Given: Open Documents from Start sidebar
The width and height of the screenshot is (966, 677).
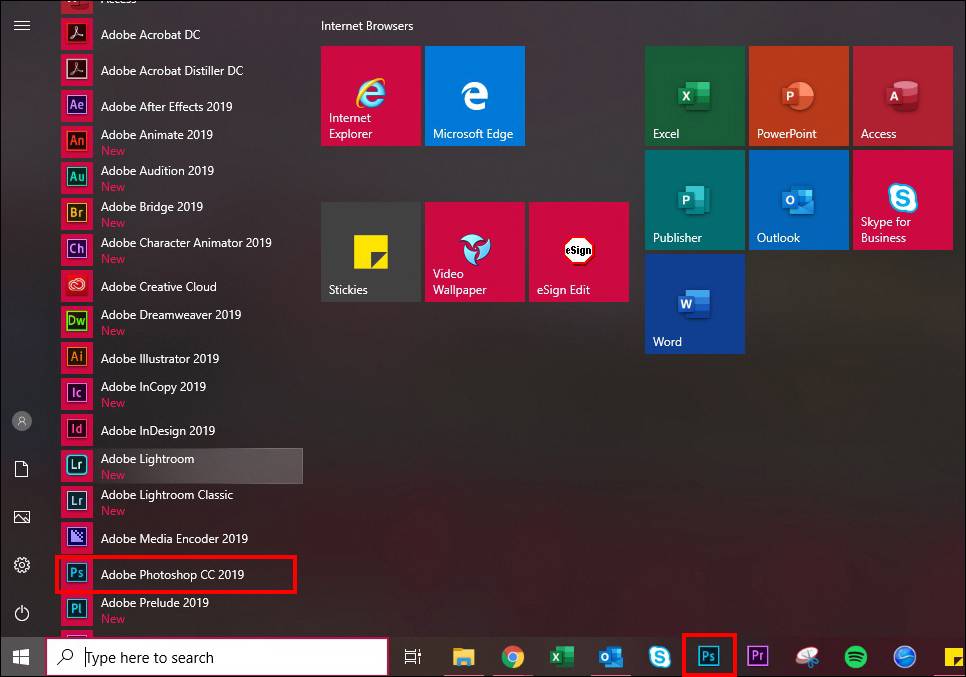Looking at the screenshot, I should point(22,469).
